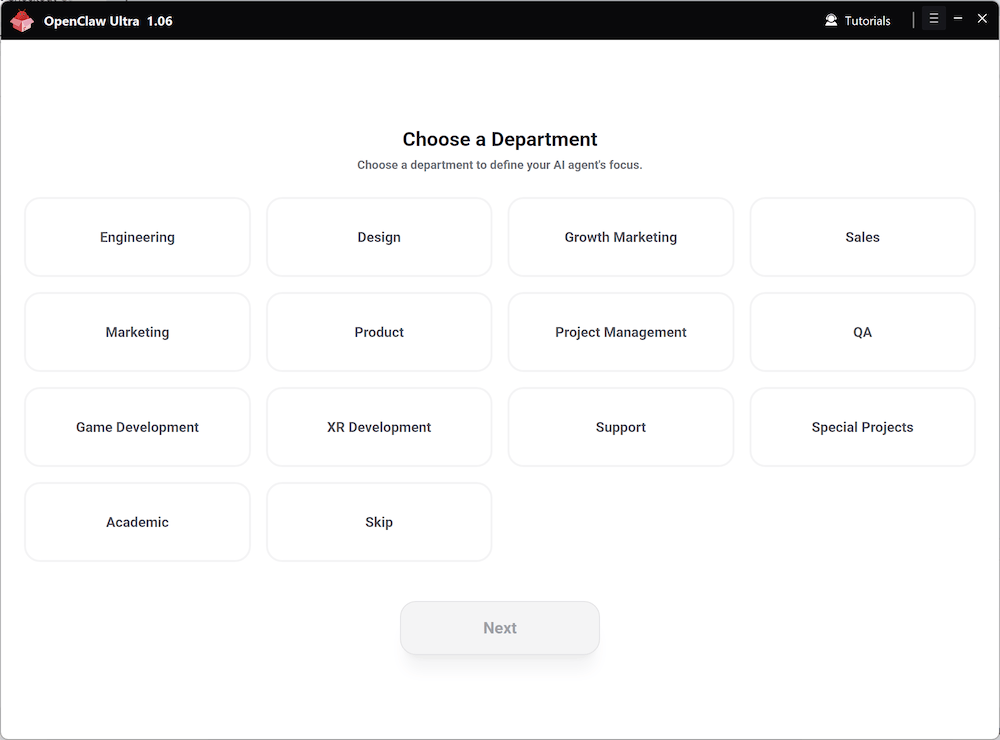Choose the Academic department
This screenshot has height=740, width=1000.
click(x=137, y=522)
